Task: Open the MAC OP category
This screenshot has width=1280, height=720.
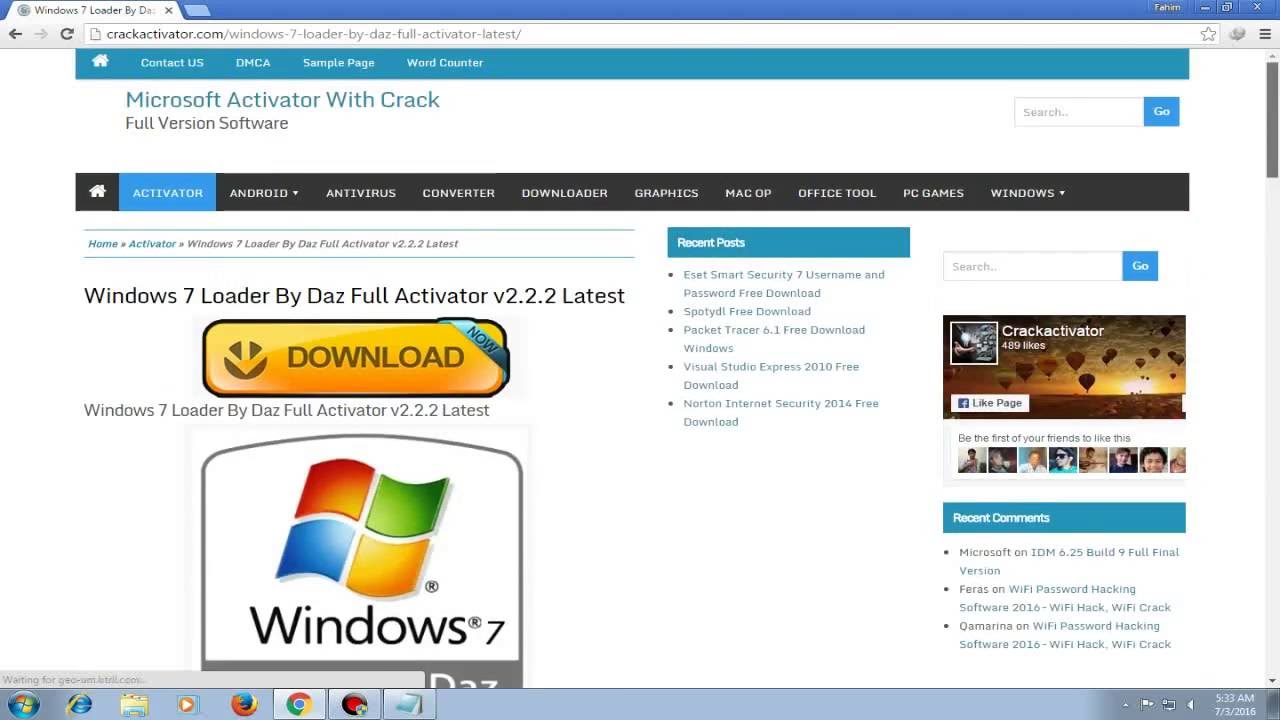Action: click(x=748, y=192)
